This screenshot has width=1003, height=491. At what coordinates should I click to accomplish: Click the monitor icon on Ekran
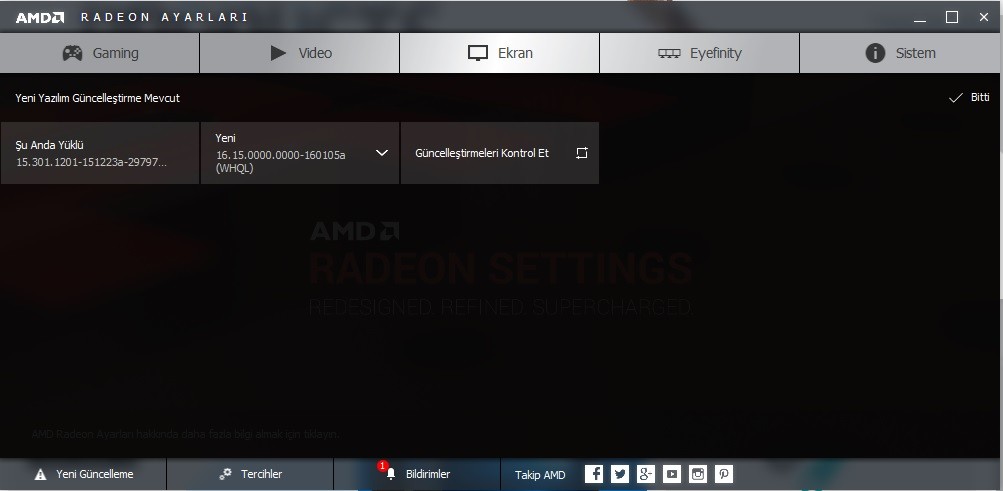point(478,53)
